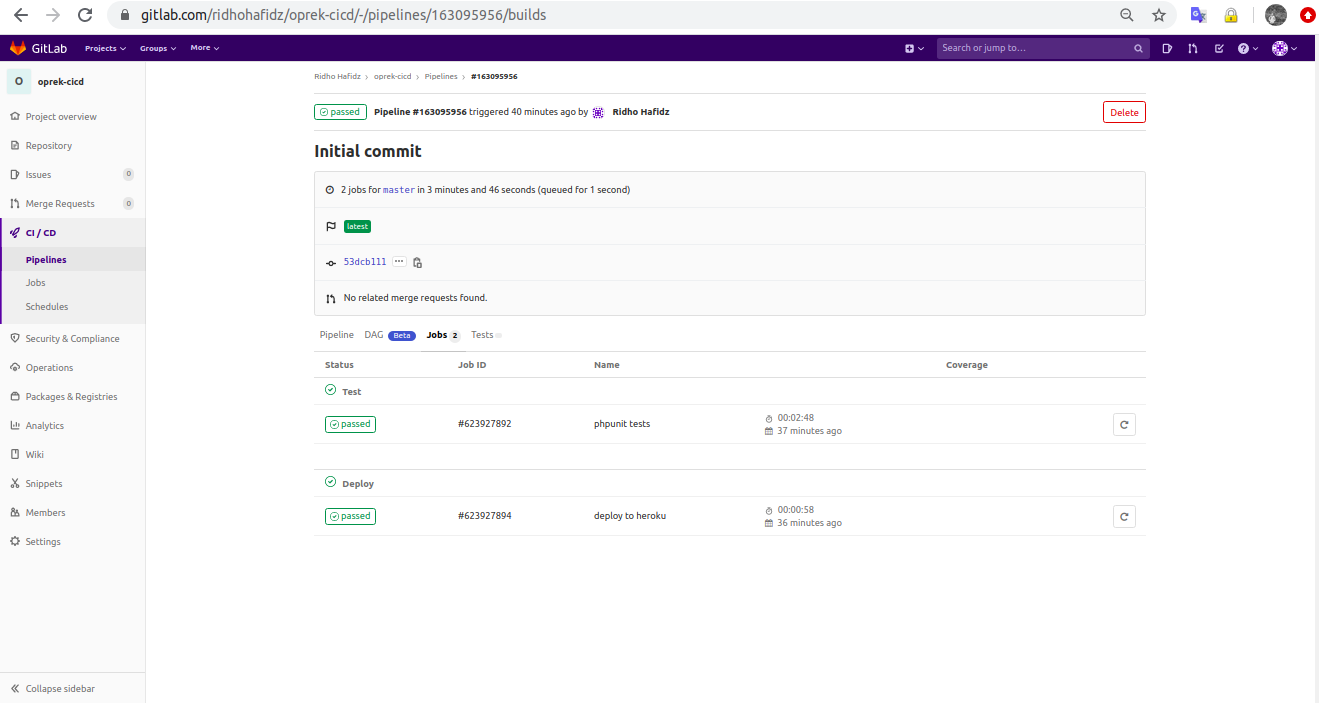Retry the deploy to heroku job

click(x=1124, y=517)
